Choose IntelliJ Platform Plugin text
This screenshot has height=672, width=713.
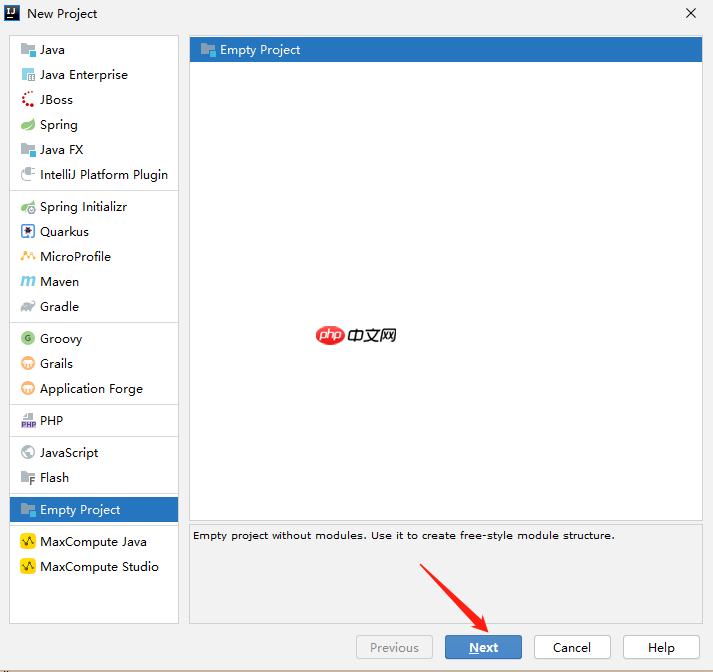tap(104, 175)
